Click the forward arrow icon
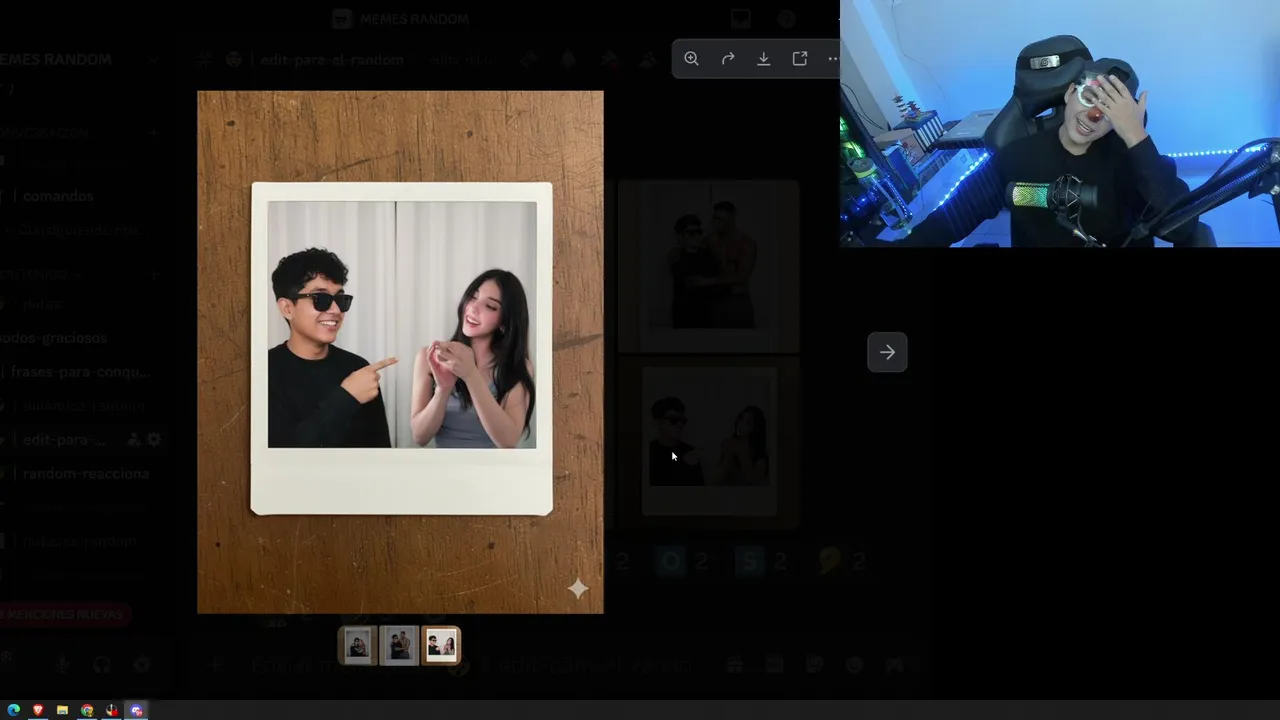This screenshot has width=1280, height=720. click(728, 59)
